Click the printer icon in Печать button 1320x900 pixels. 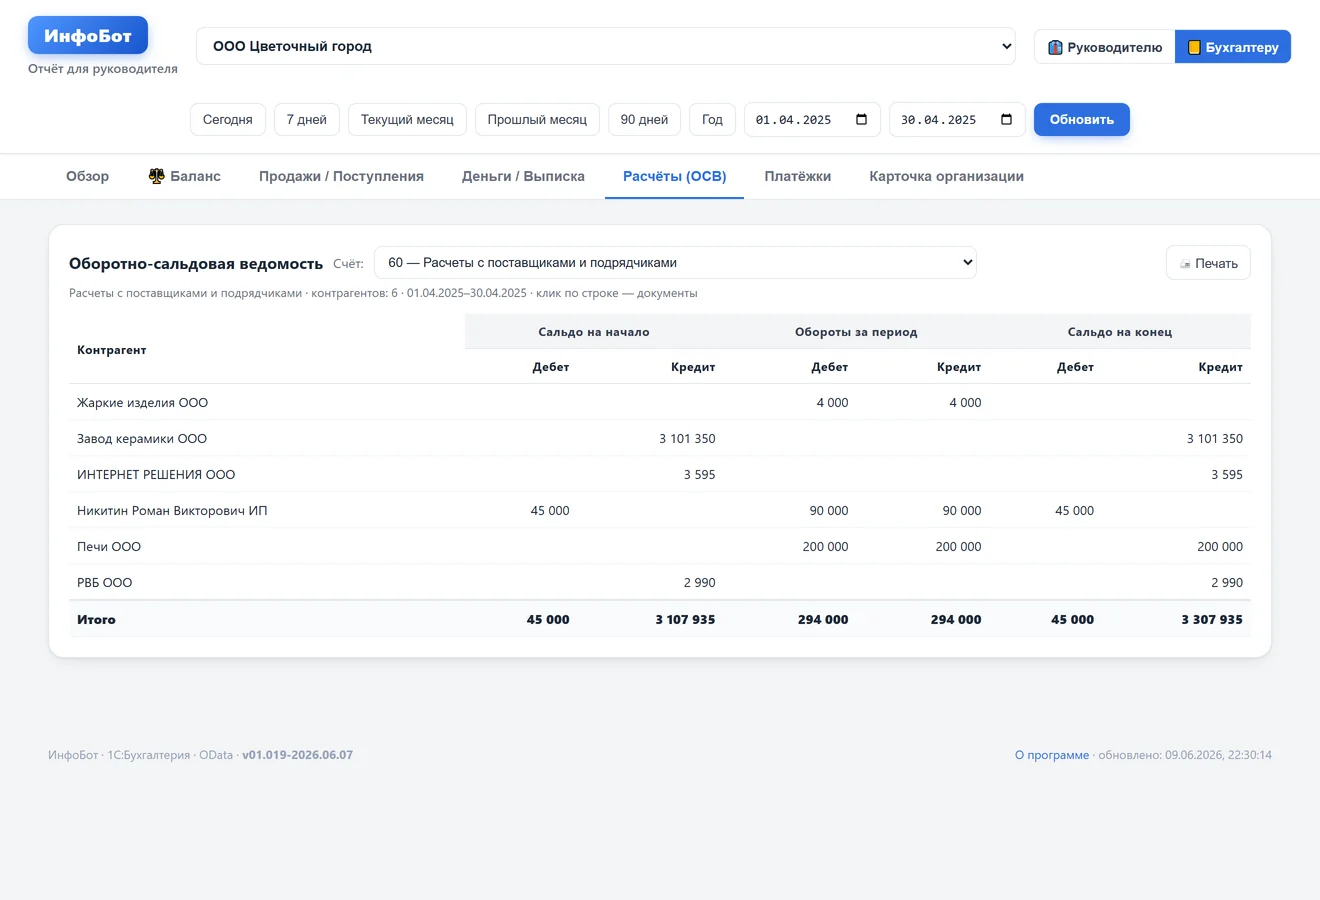(1185, 264)
